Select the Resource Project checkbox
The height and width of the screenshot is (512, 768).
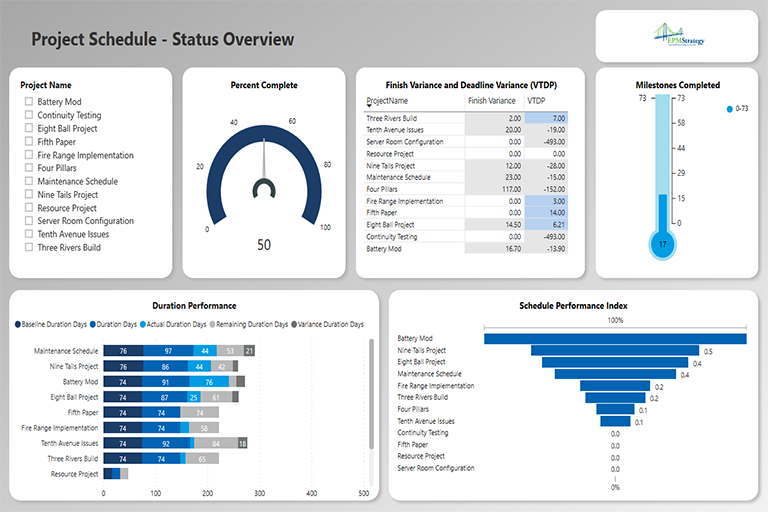(x=29, y=207)
